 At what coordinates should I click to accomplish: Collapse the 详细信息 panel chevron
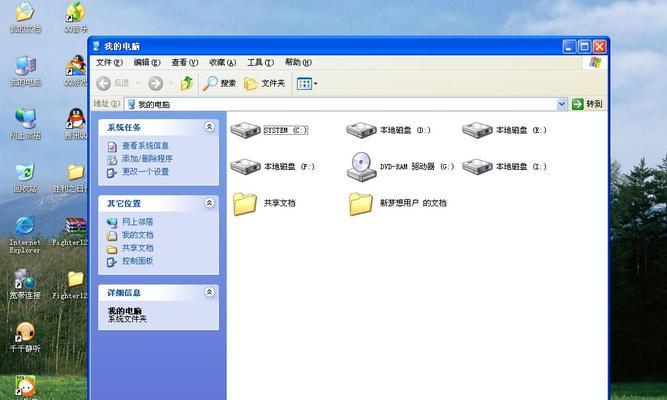pyautogui.click(x=209, y=292)
